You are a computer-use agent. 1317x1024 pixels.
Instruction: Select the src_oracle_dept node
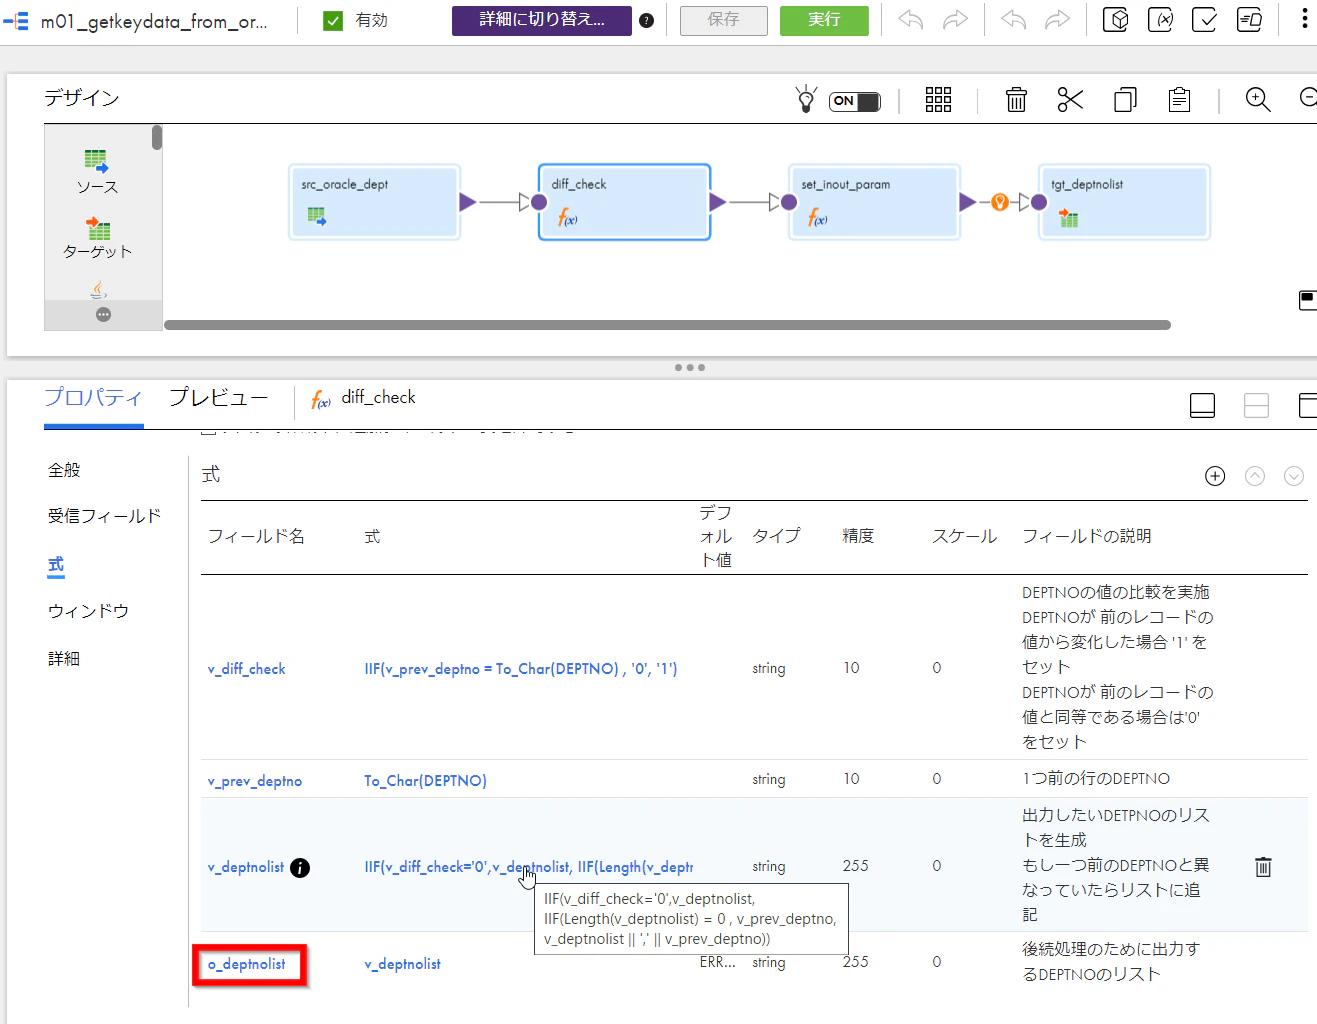pos(374,202)
